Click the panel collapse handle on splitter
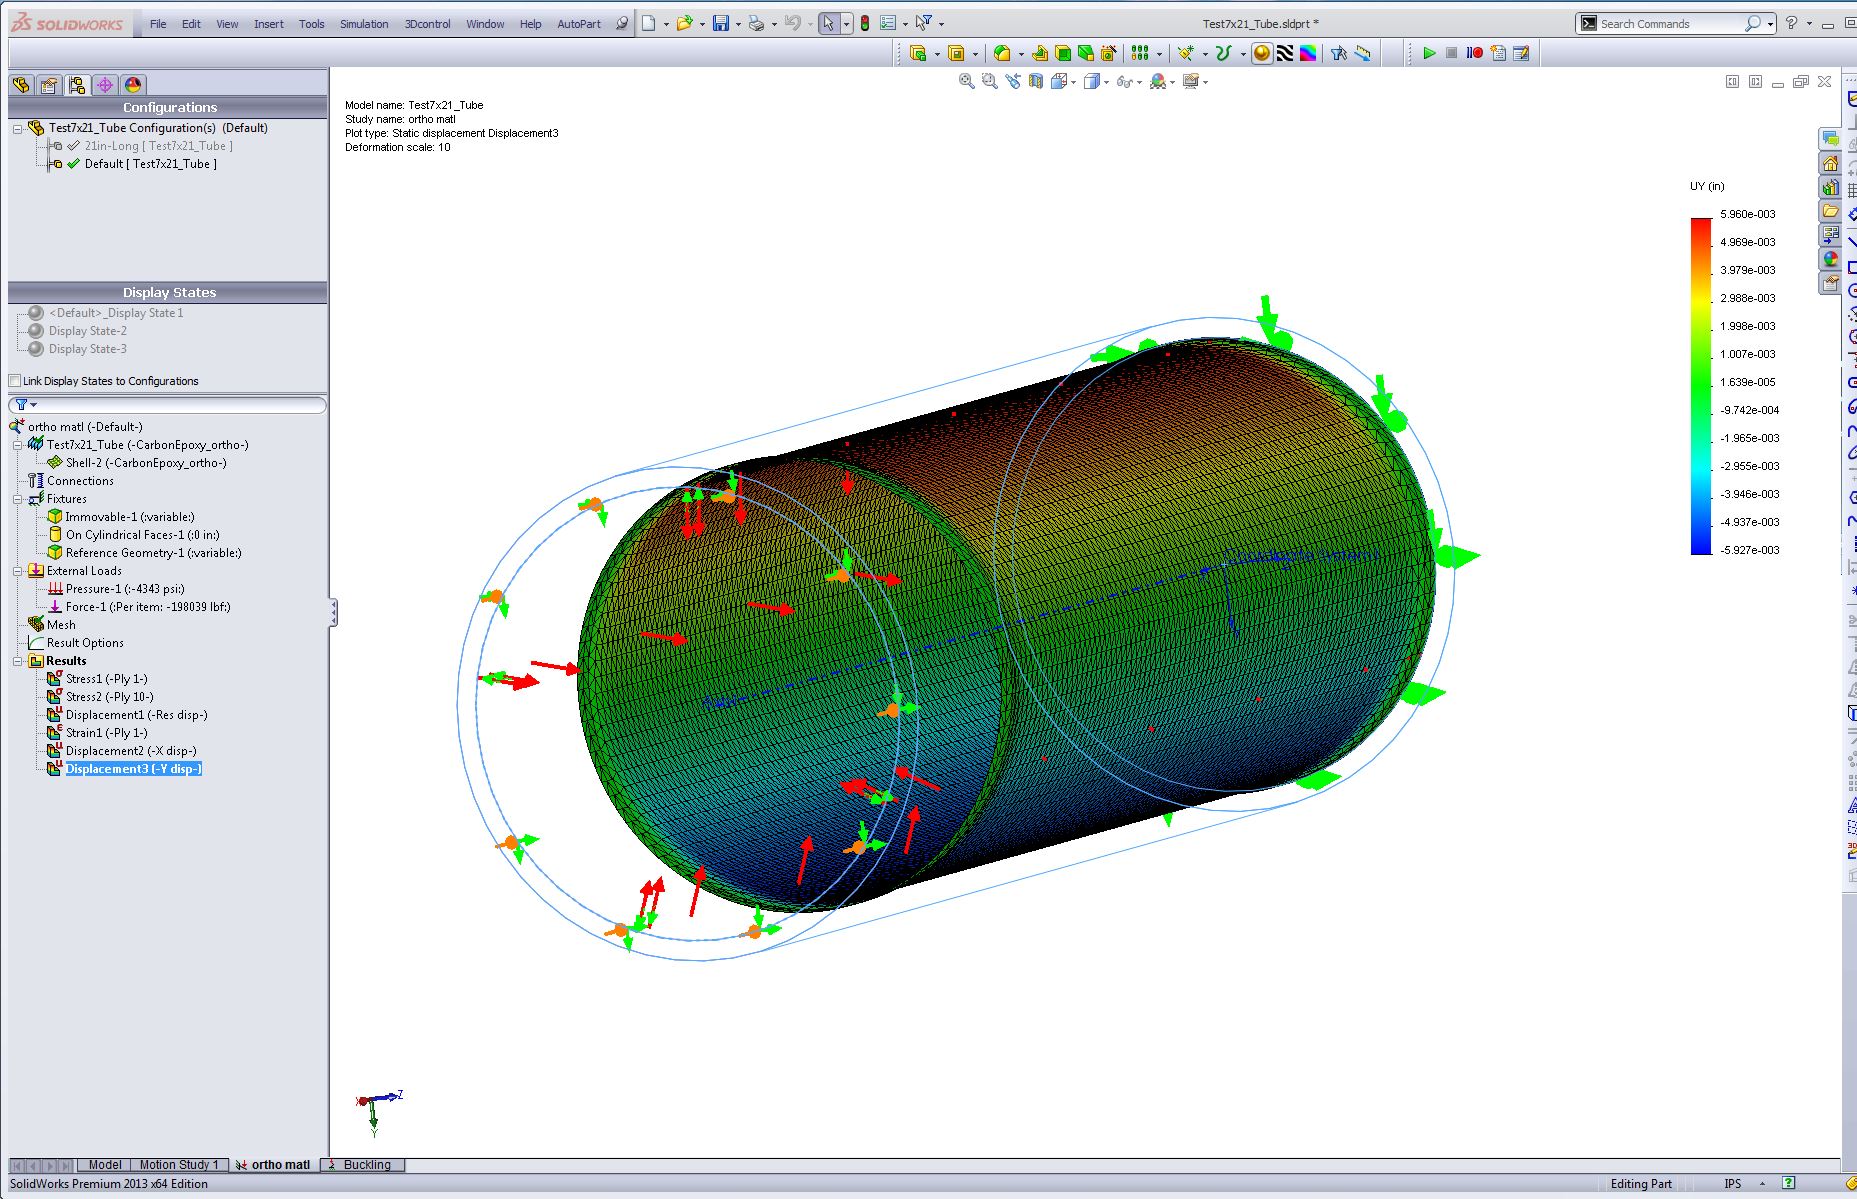1857x1199 pixels. coord(333,613)
